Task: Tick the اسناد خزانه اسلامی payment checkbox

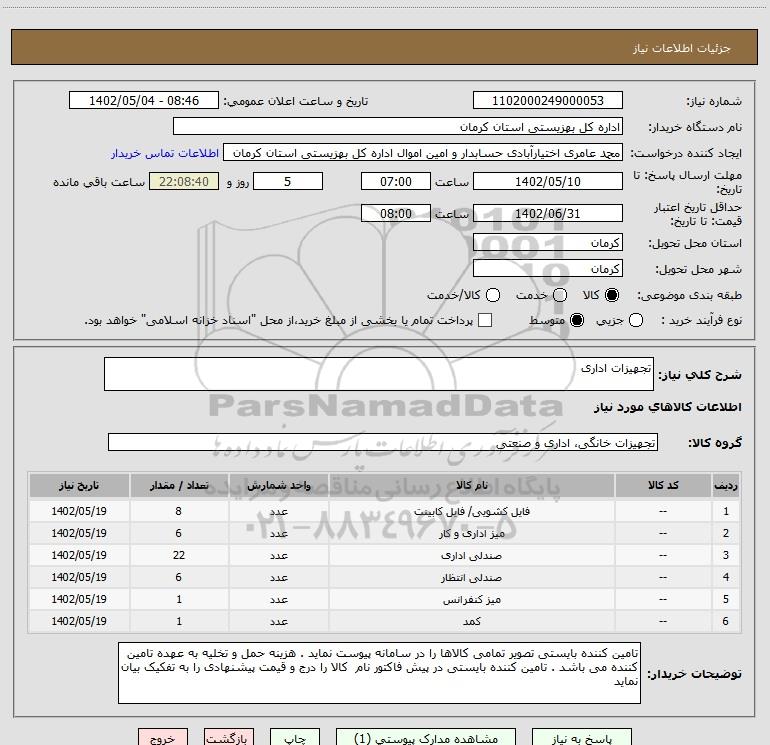Action: tap(485, 320)
